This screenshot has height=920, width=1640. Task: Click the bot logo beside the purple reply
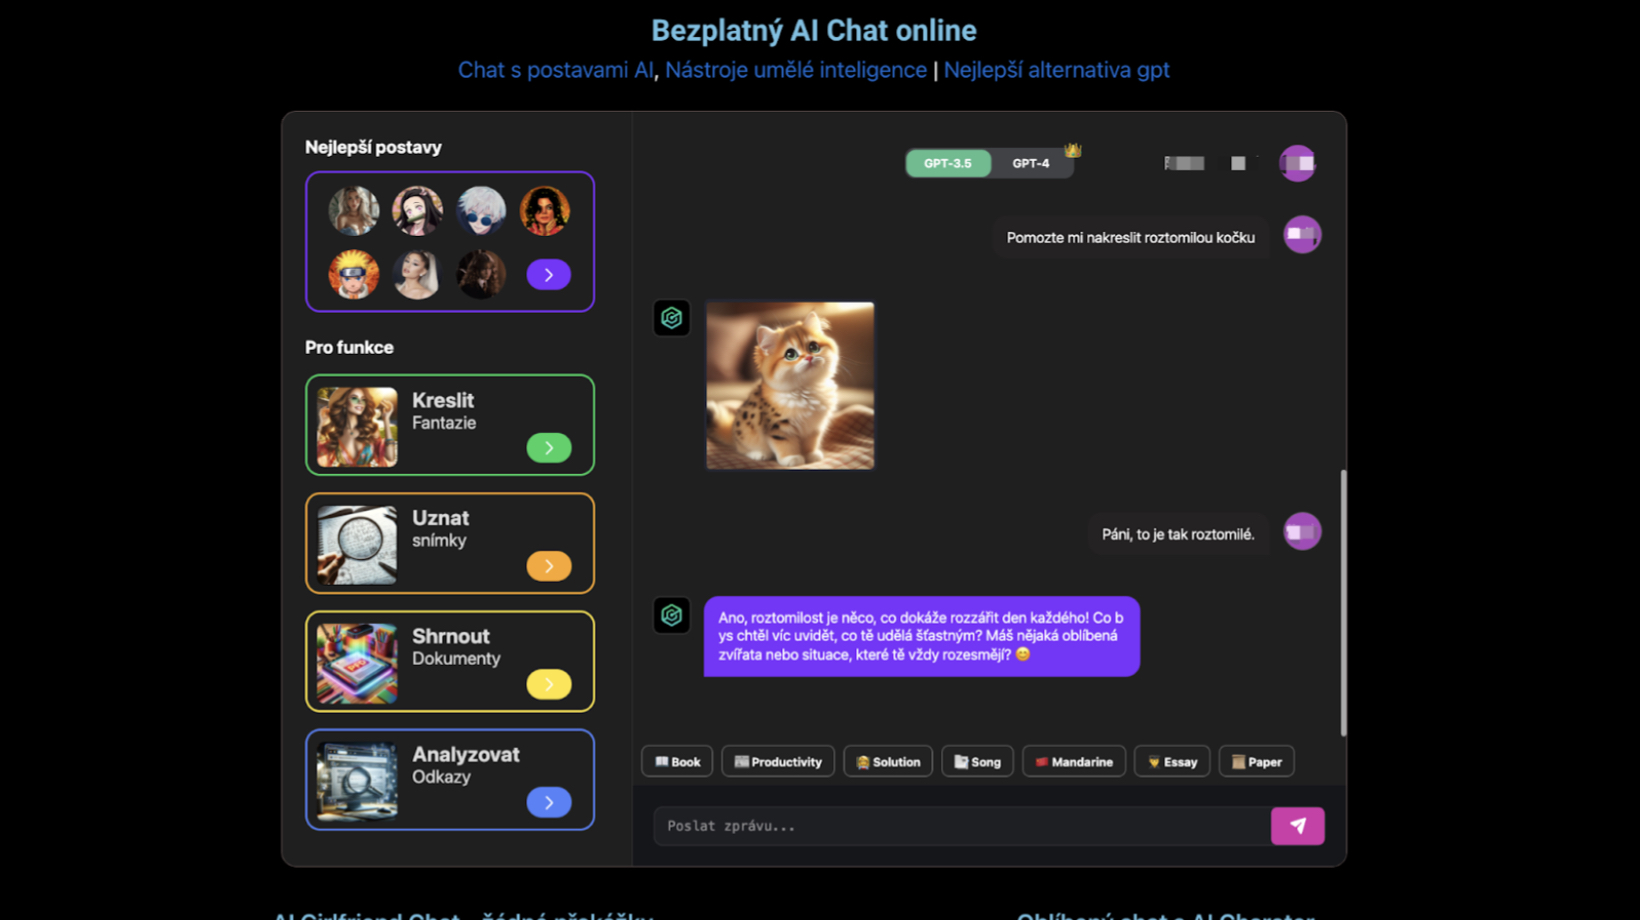point(672,615)
